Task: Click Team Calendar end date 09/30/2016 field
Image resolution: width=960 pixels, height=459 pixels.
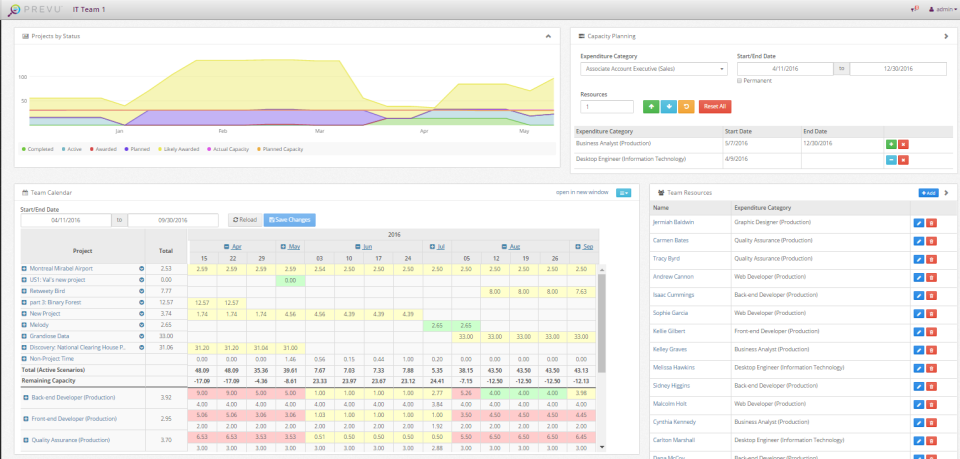Action: pyautogui.click(x=173, y=220)
